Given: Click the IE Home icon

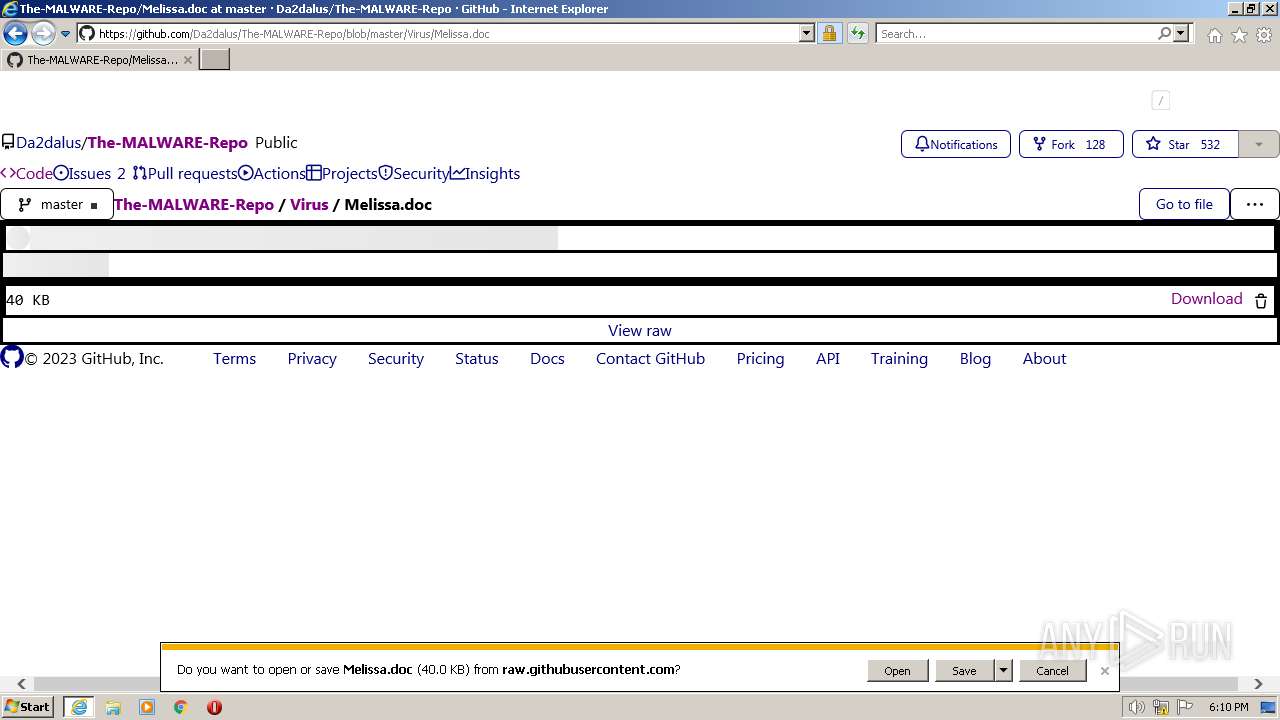Looking at the screenshot, I should [1214, 35].
